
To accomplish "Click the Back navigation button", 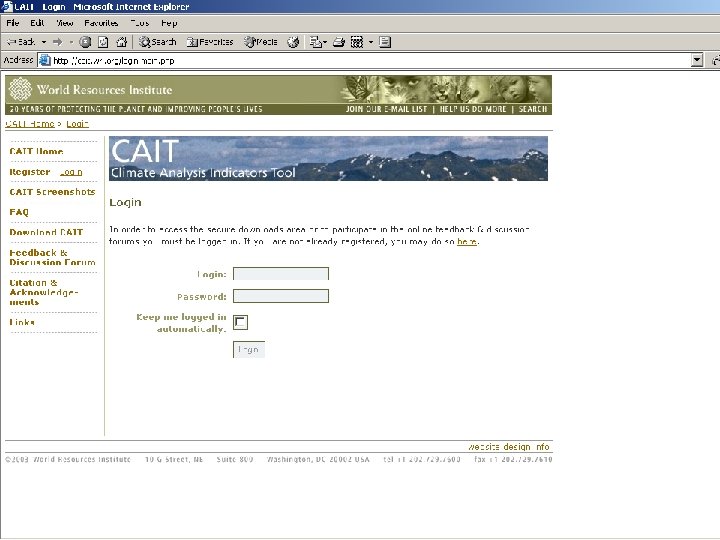I will (x=21, y=42).
